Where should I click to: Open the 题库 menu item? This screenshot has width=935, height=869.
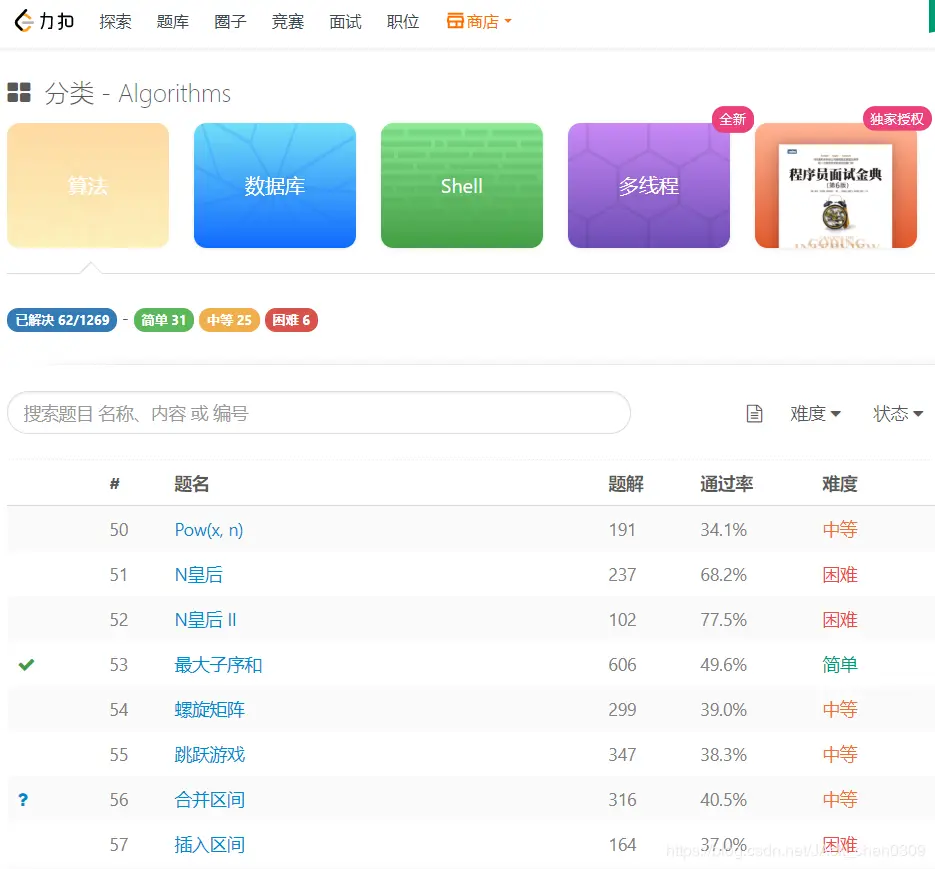(173, 21)
